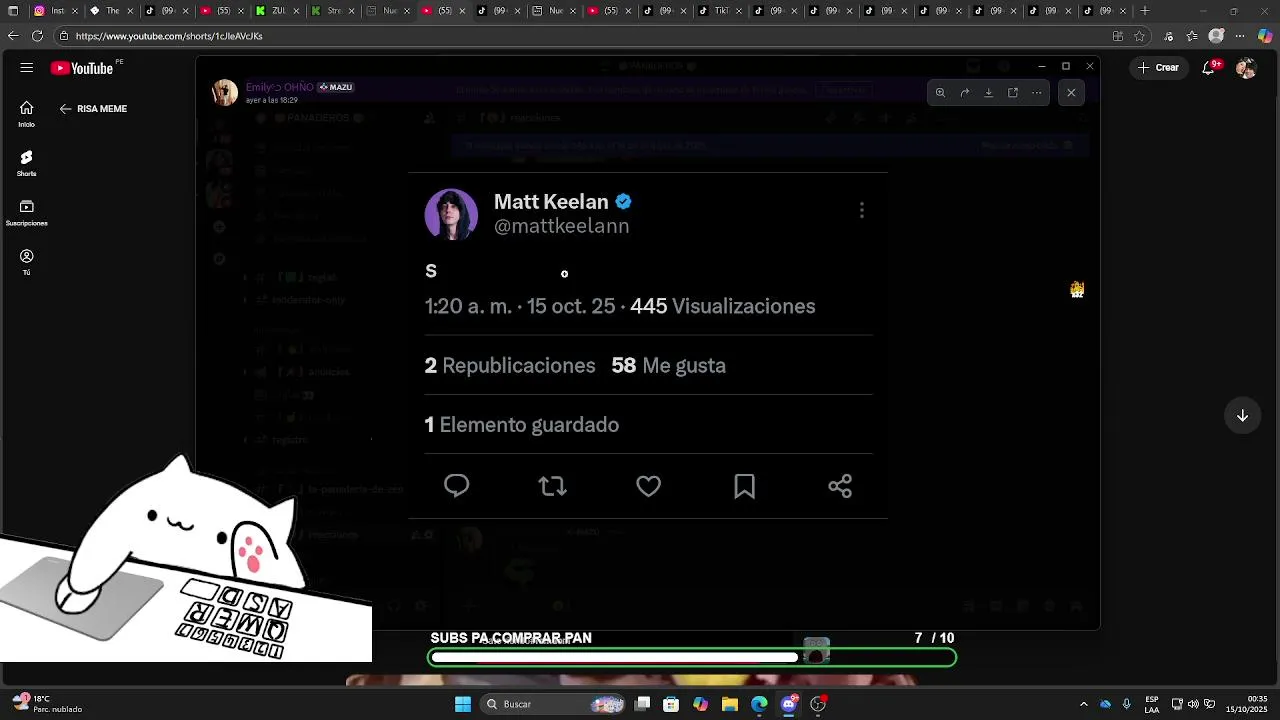Click the repost arrows icon
Image resolution: width=1280 pixels, height=720 pixels.
click(x=552, y=486)
